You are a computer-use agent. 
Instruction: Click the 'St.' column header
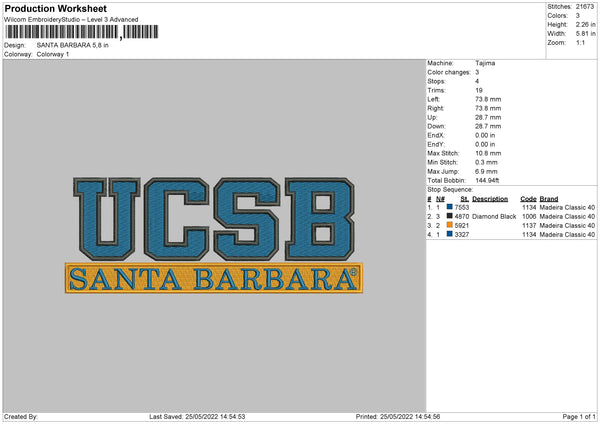click(465, 199)
